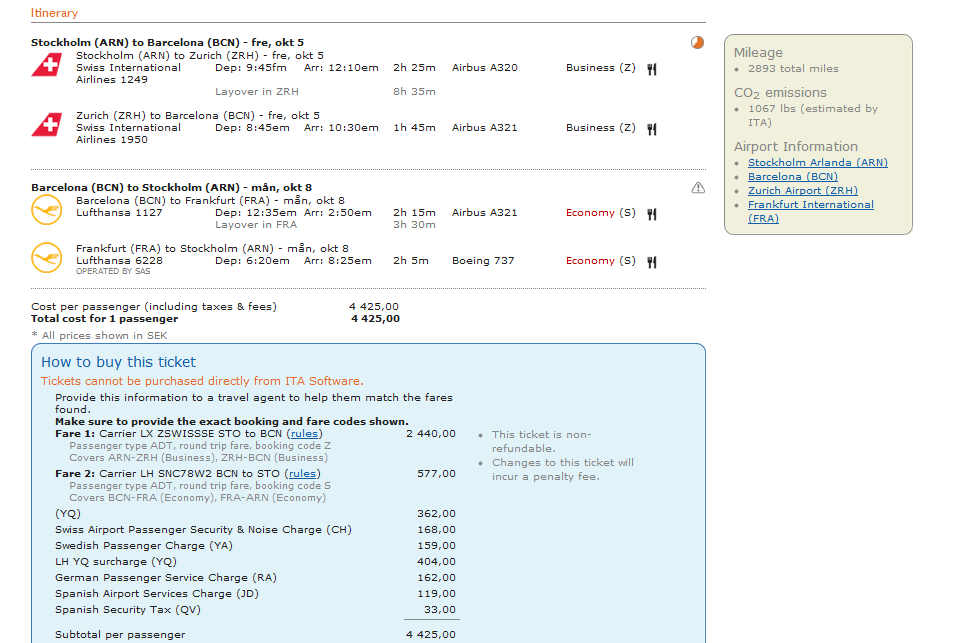Select 'Stockholm (ARN) to Barcelona (BCN)' trip header
The height and width of the screenshot is (643, 953).
(x=167, y=43)
